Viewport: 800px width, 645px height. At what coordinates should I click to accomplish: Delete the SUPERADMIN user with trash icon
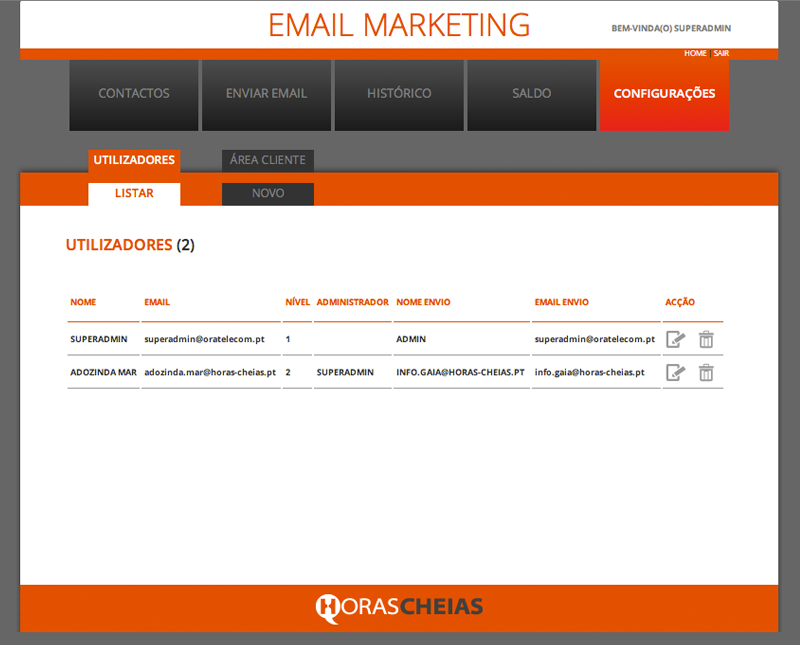pyautogui.click(x=706, y=339)
